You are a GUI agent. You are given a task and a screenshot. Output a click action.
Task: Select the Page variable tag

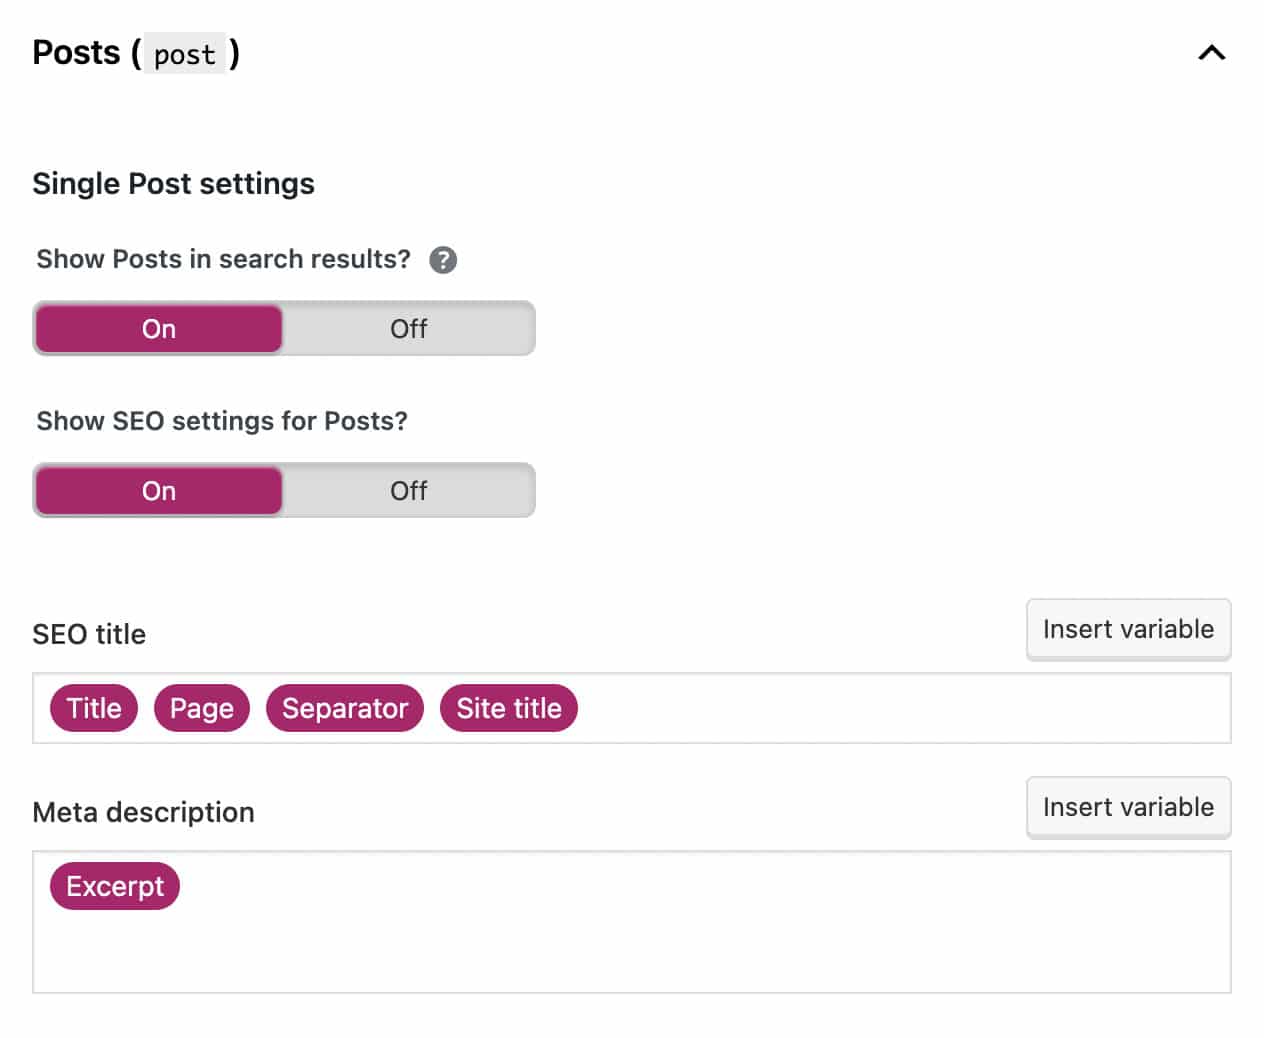click(202, 708)
